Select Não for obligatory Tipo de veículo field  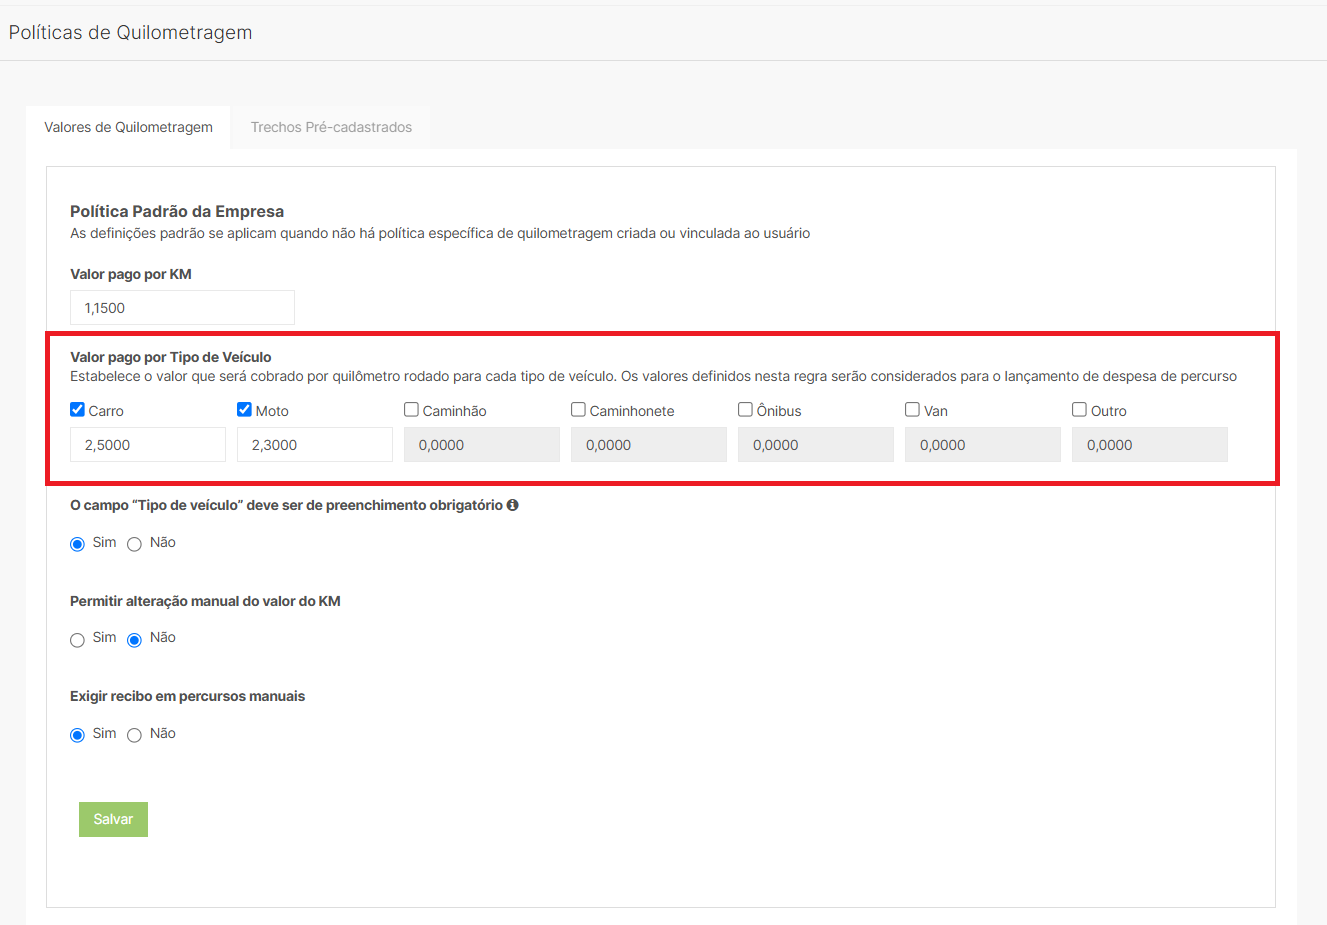pyautogui.click(x=134, y=544)
